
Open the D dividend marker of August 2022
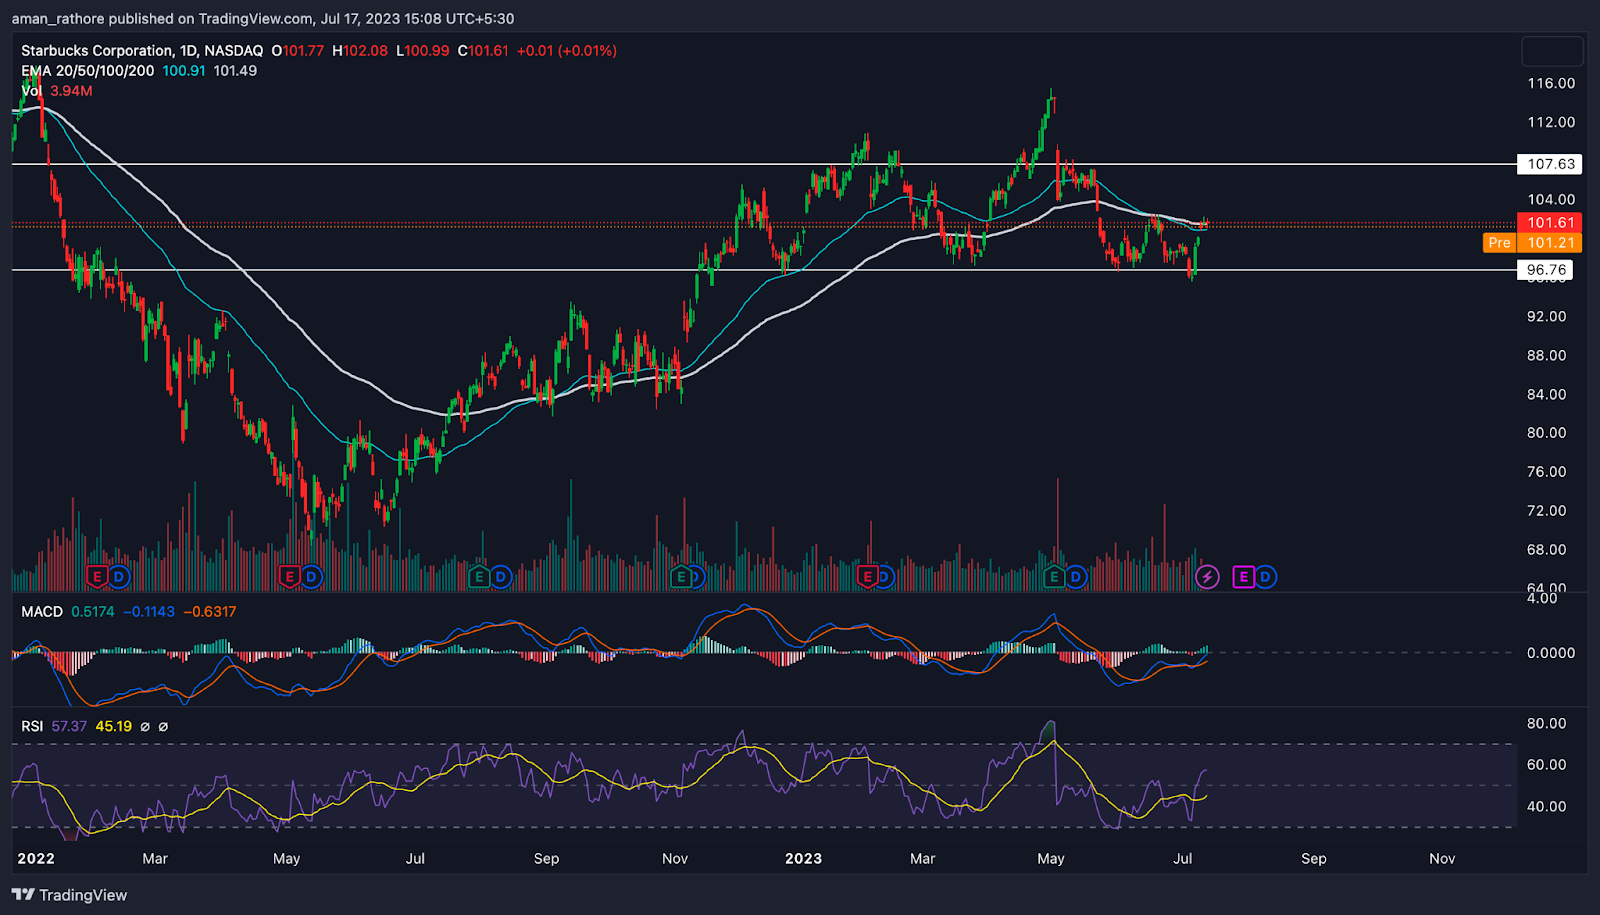[501, 577]
